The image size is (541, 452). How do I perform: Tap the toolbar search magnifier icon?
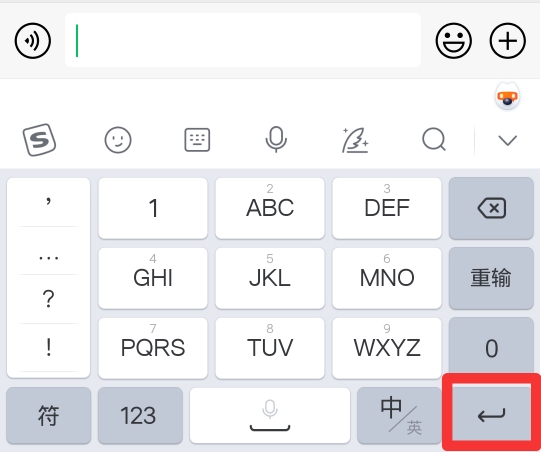[434, 139]
